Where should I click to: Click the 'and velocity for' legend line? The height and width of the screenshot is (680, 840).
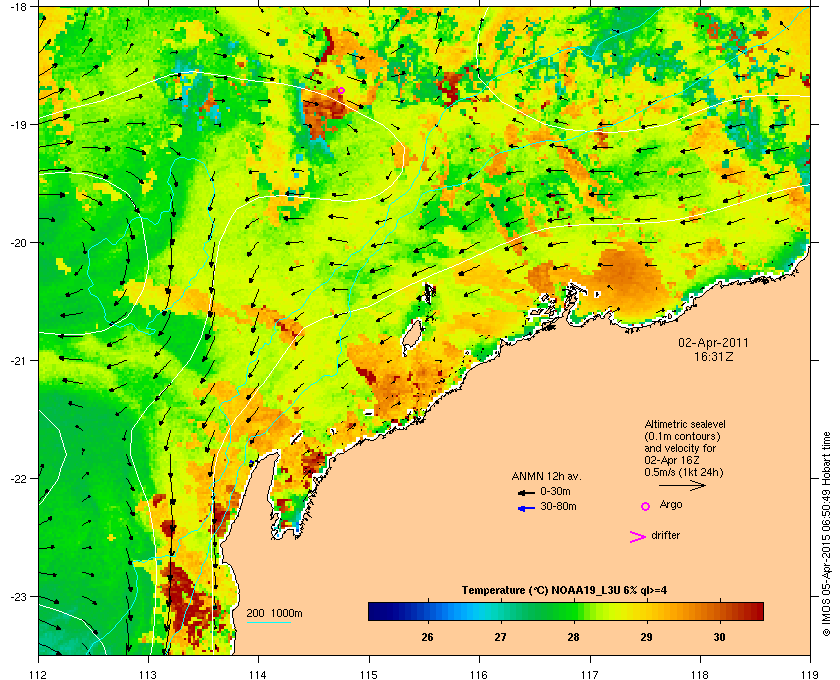(680, 448)
